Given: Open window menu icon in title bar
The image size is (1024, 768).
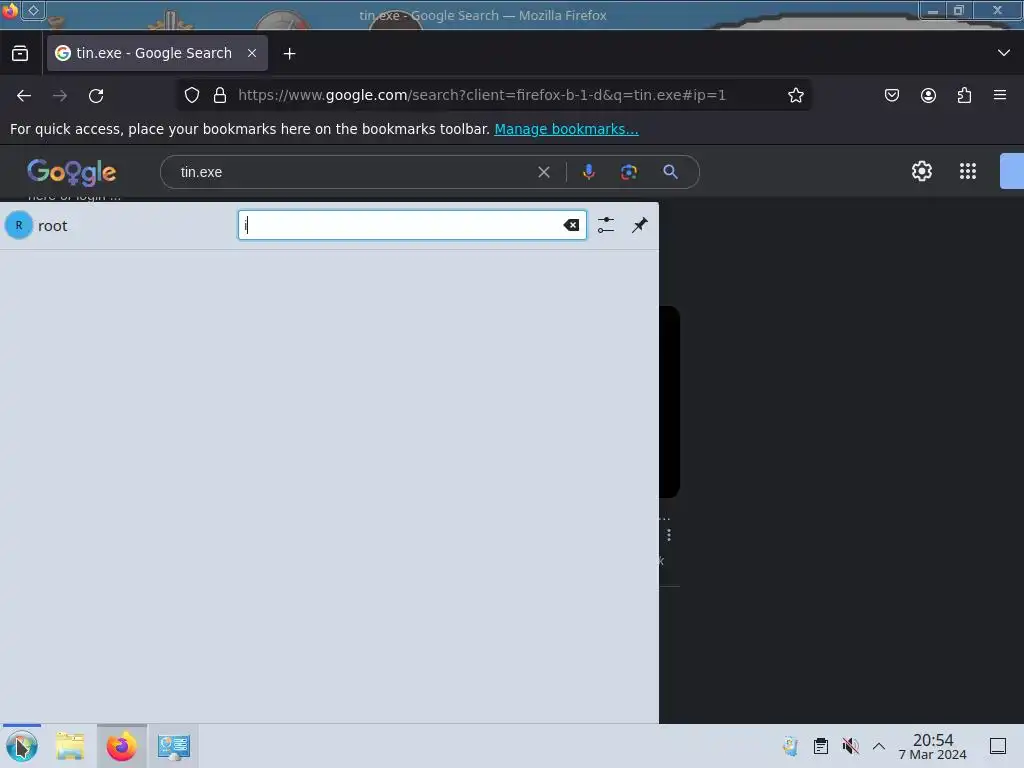Looking at the screenshot, I should 10,10.
